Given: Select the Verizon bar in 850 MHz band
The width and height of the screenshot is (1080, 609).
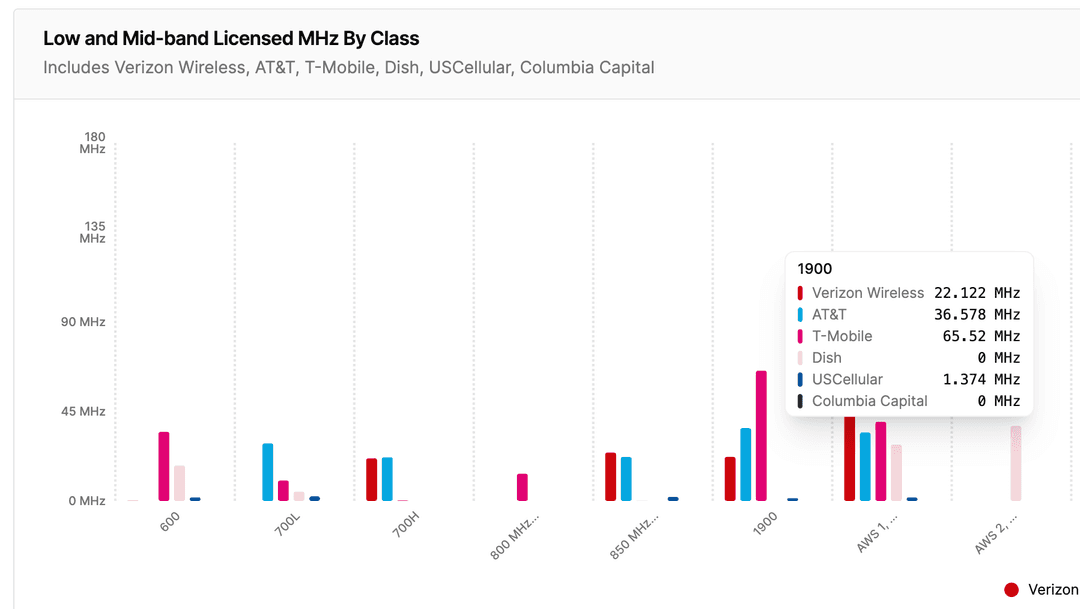Looking at the screenshot, I should tap(611, 476).
